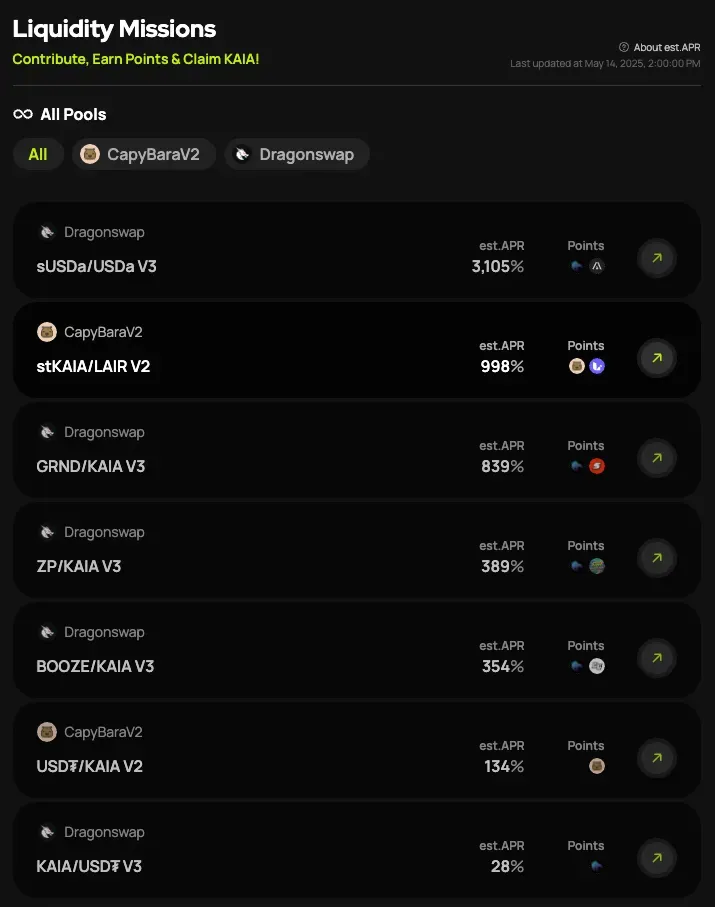
Task: Launch BOOZE/KAIA V3 via arrow icon
Action: pyautogui.click(x=657, y=658)
